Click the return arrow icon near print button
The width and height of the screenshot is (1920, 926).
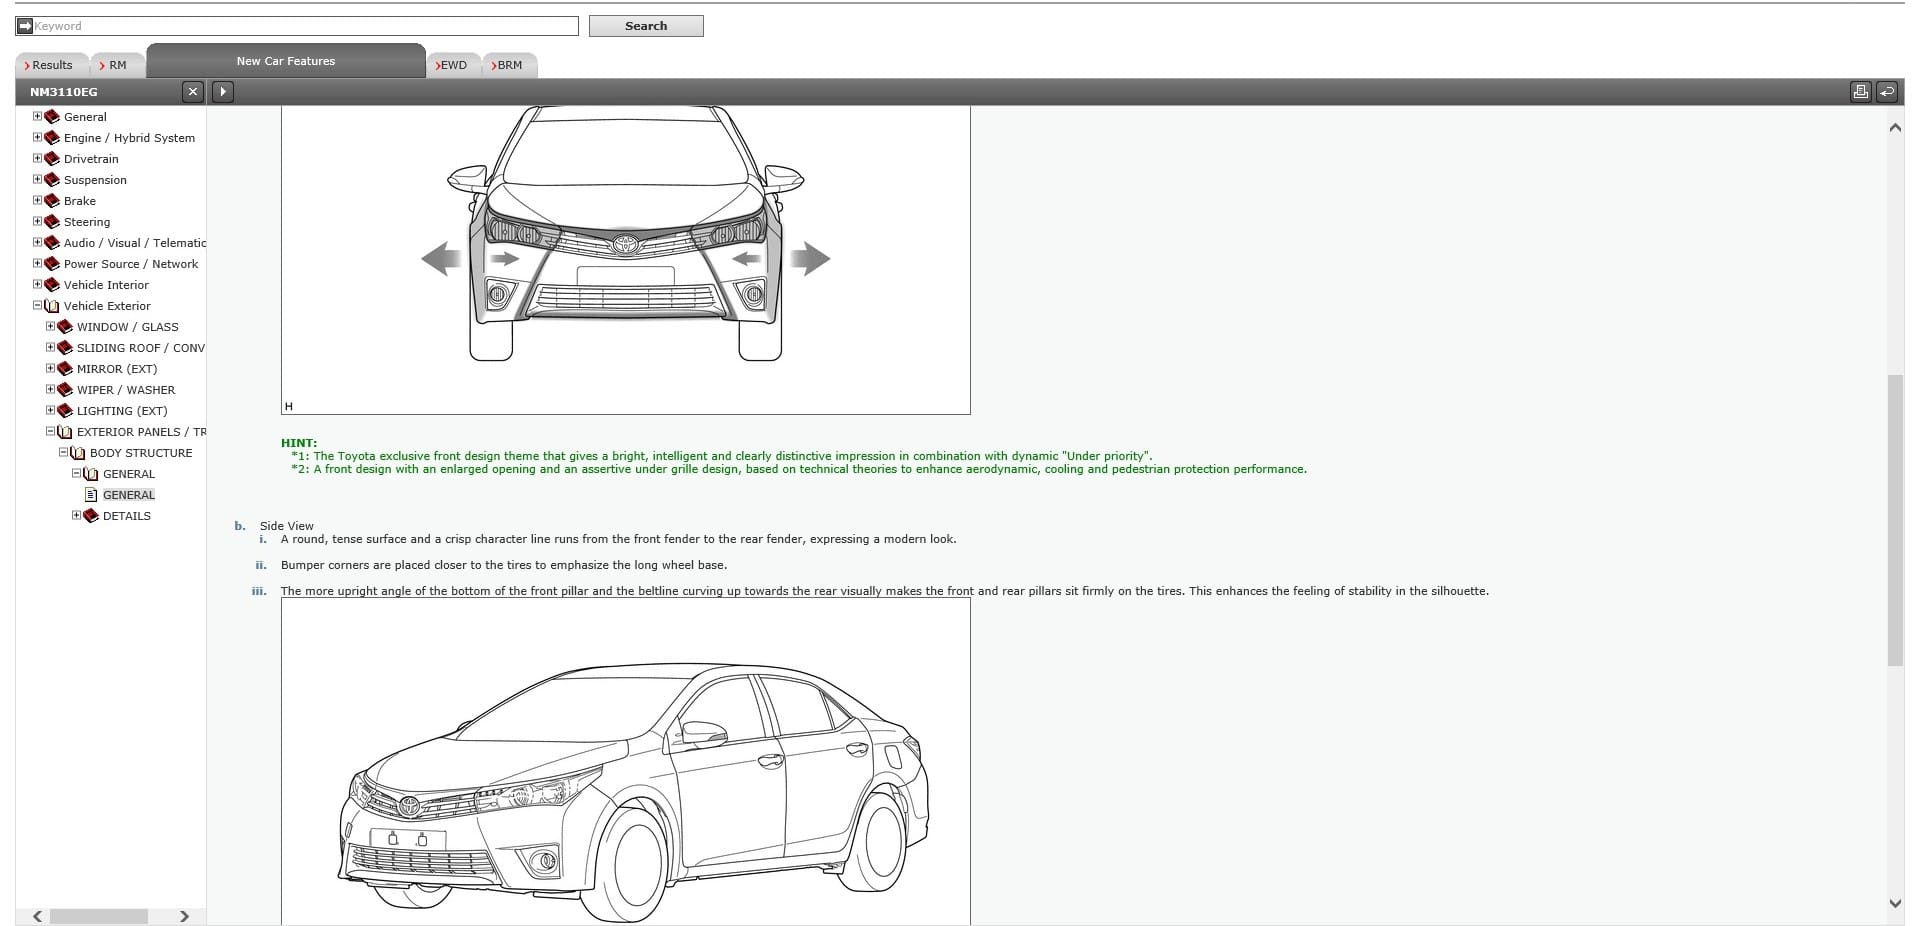click(x=1886, y=90)
